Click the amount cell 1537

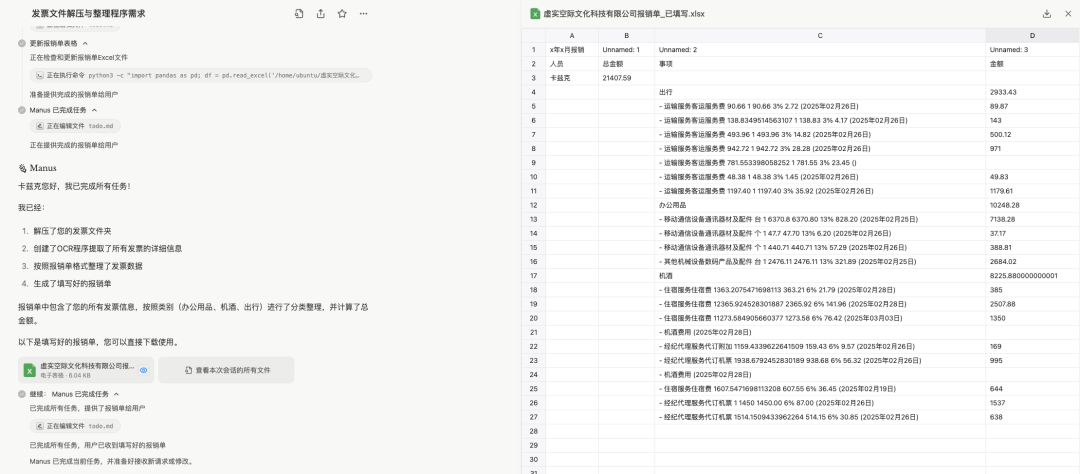click(x=1032, y=403)
